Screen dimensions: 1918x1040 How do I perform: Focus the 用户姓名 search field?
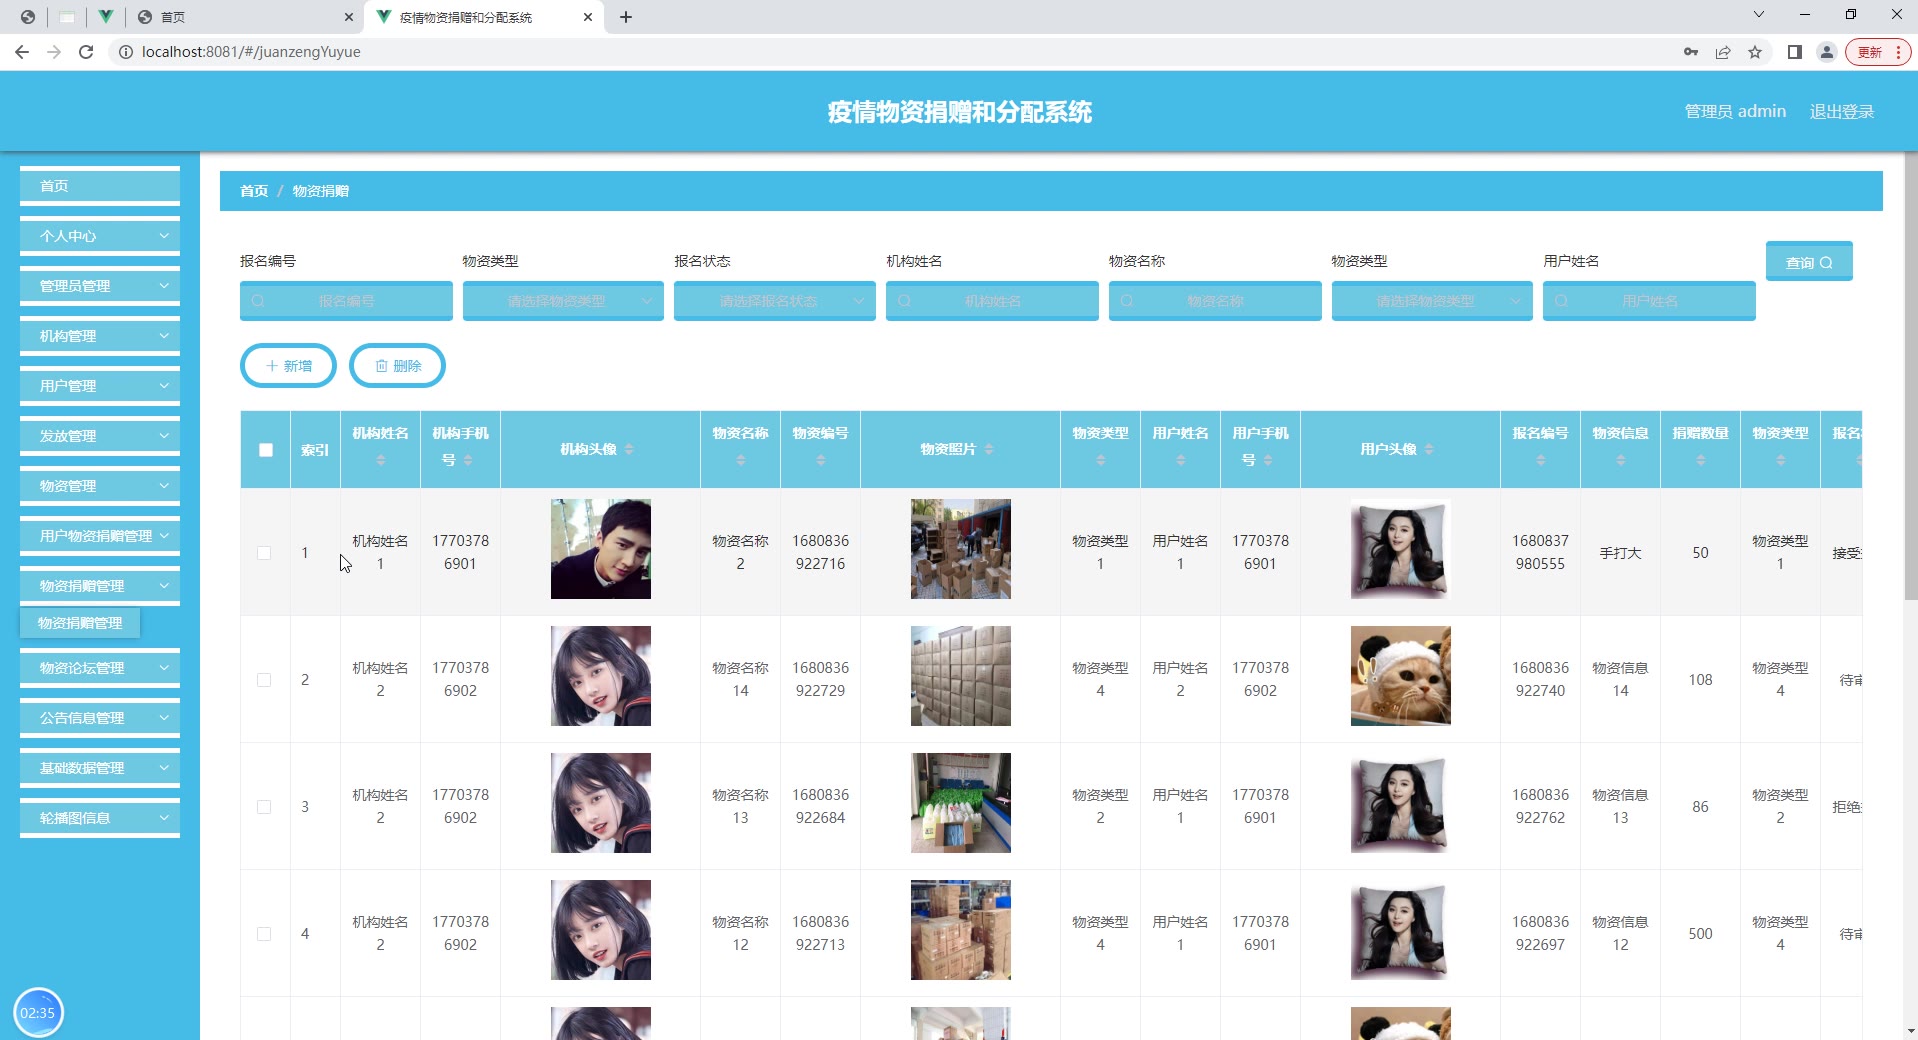1649,301
